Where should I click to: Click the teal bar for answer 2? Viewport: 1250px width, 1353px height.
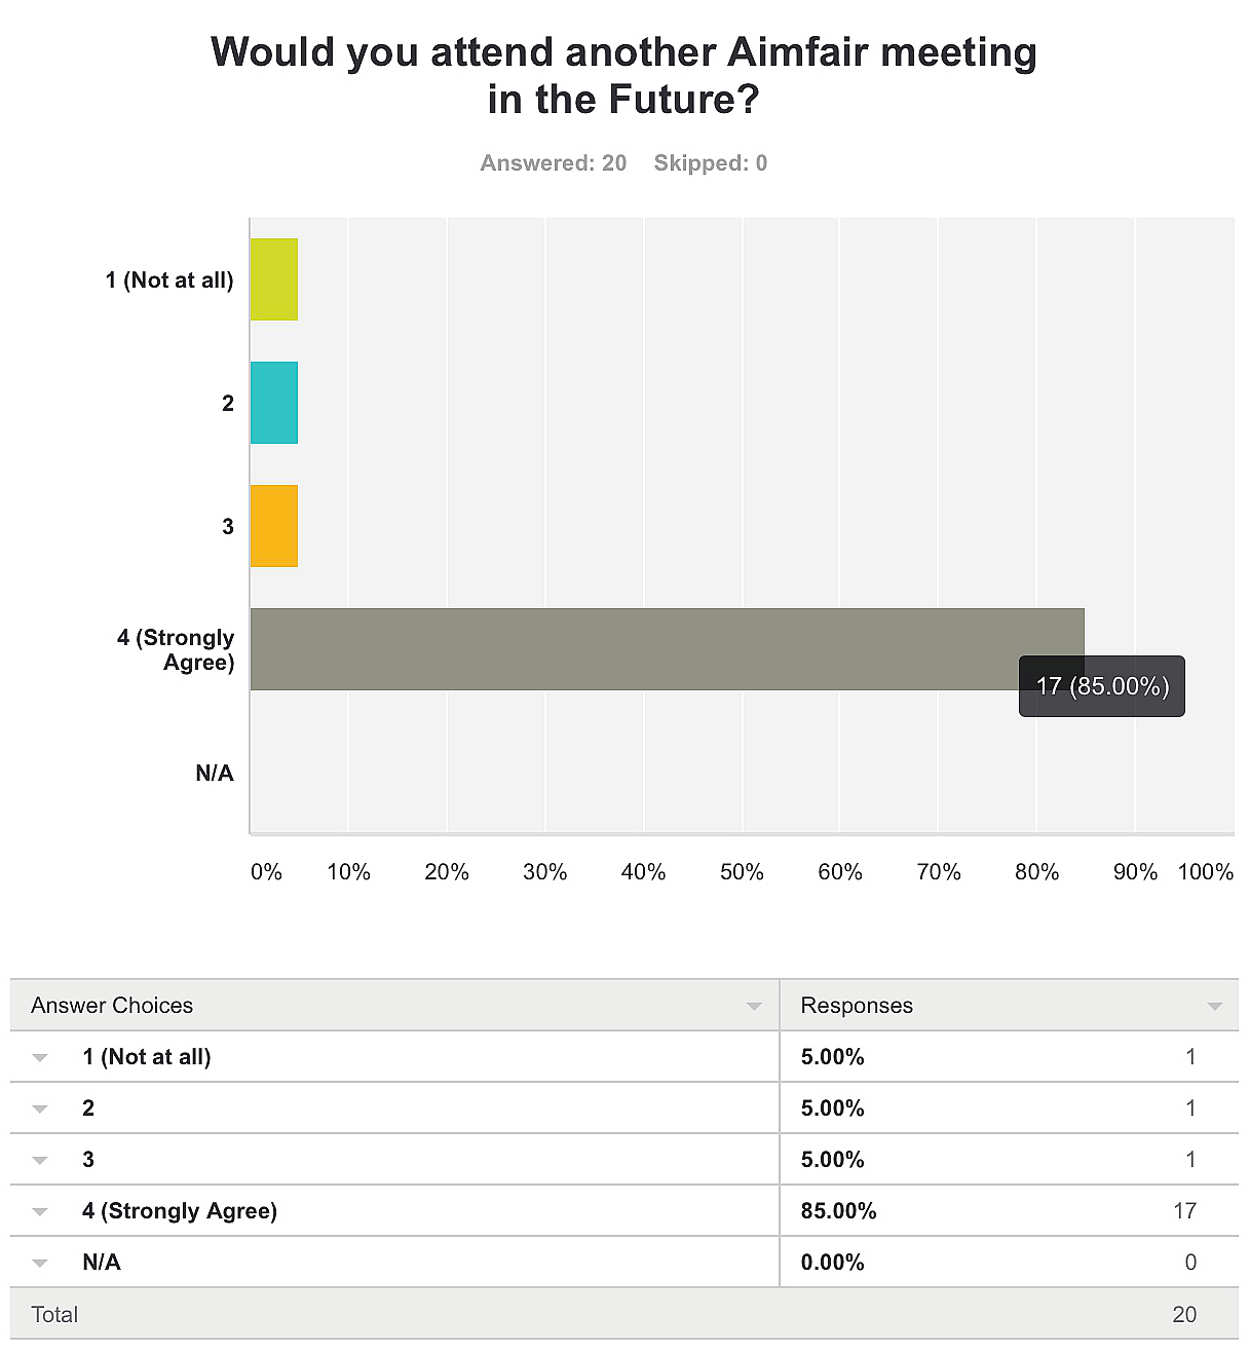[274, 403]
